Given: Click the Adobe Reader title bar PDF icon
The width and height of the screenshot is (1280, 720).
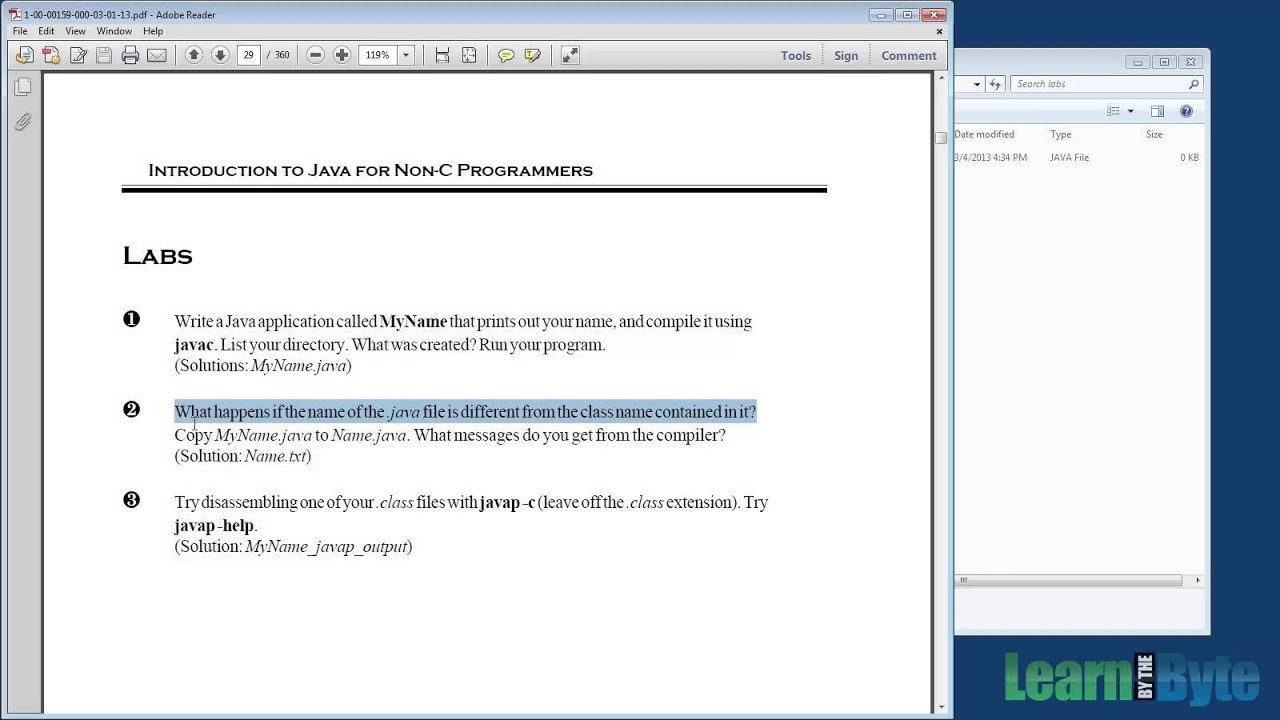Looking at the screenshot, I should point(15,14).
